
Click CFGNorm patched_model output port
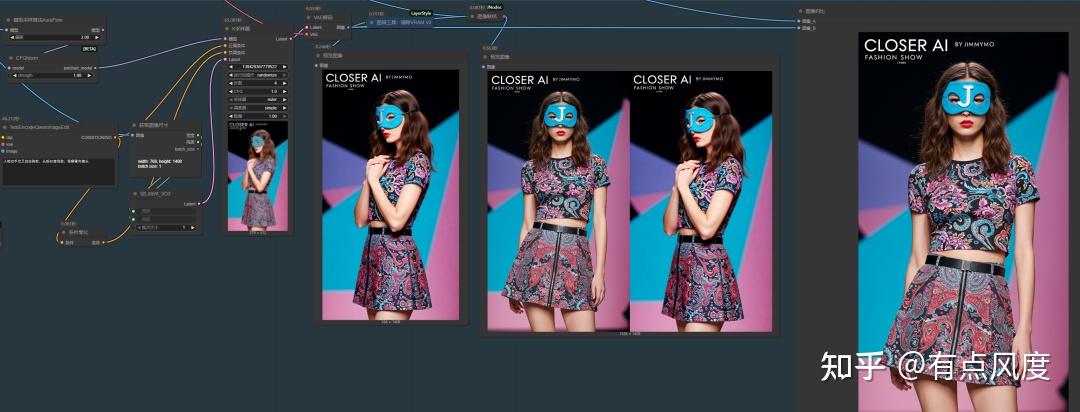(x=96, y=68)
